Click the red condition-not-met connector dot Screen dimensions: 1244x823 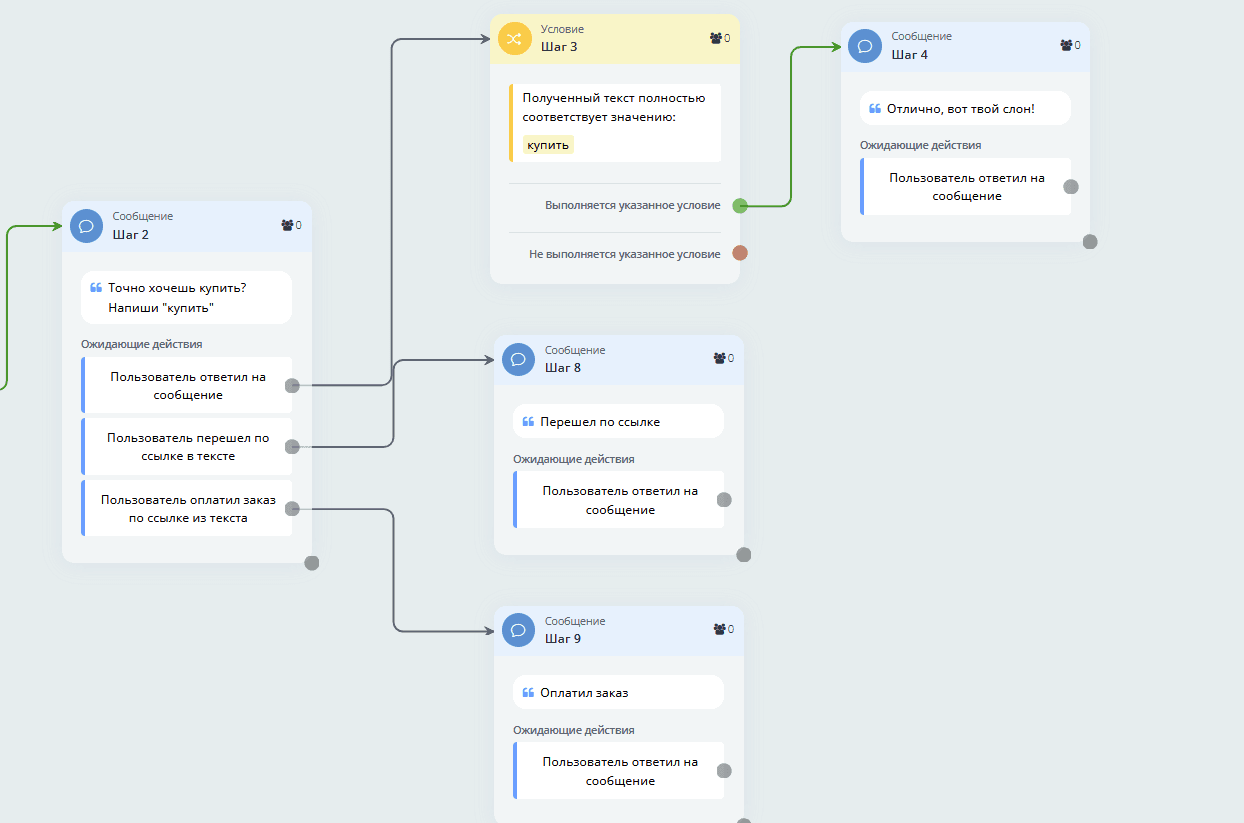point(740,253)
